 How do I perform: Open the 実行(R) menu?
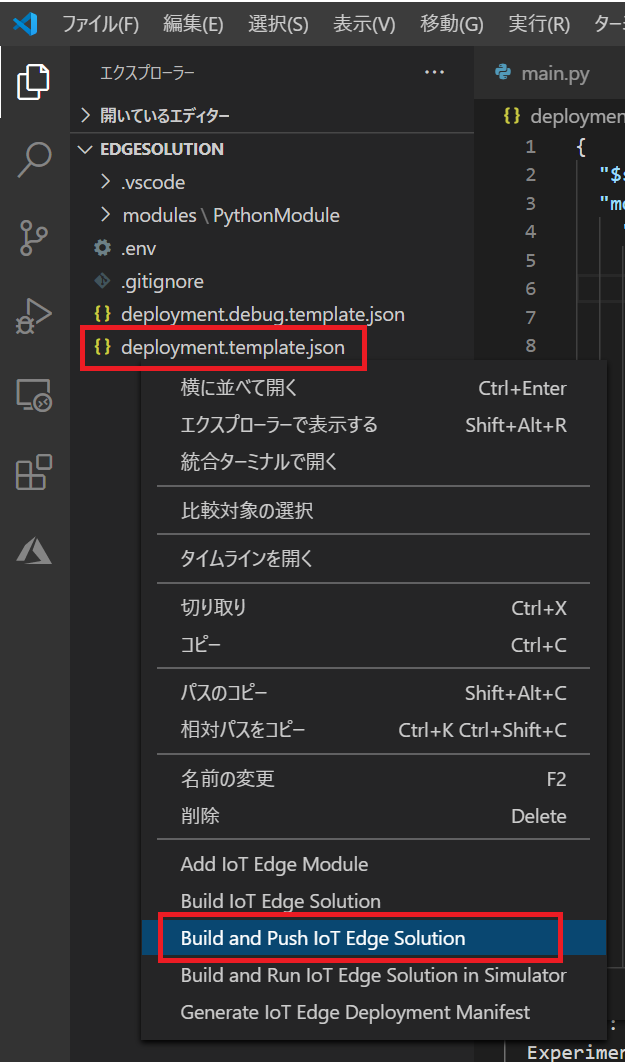539,24
